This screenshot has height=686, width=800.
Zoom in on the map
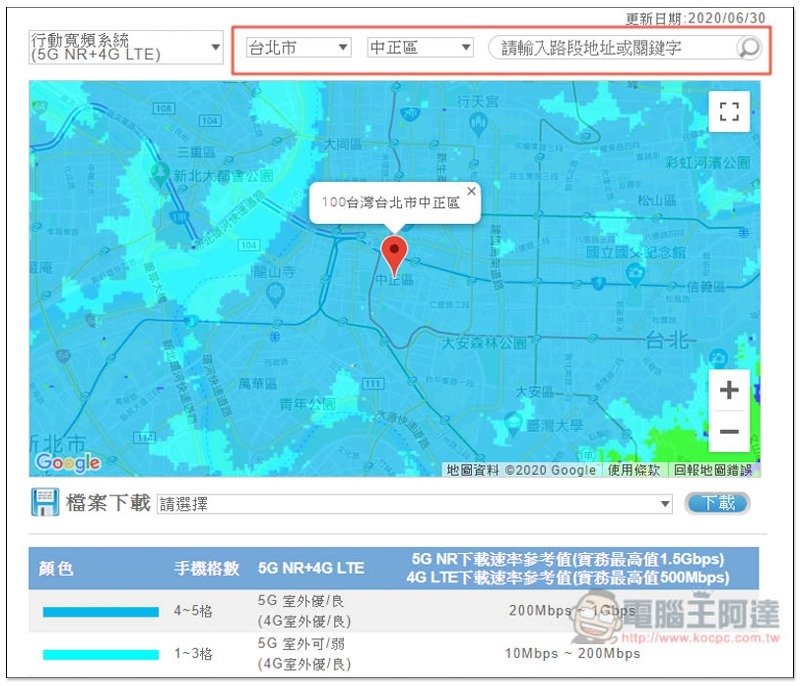pyautogui.click(x=729, y=390)
